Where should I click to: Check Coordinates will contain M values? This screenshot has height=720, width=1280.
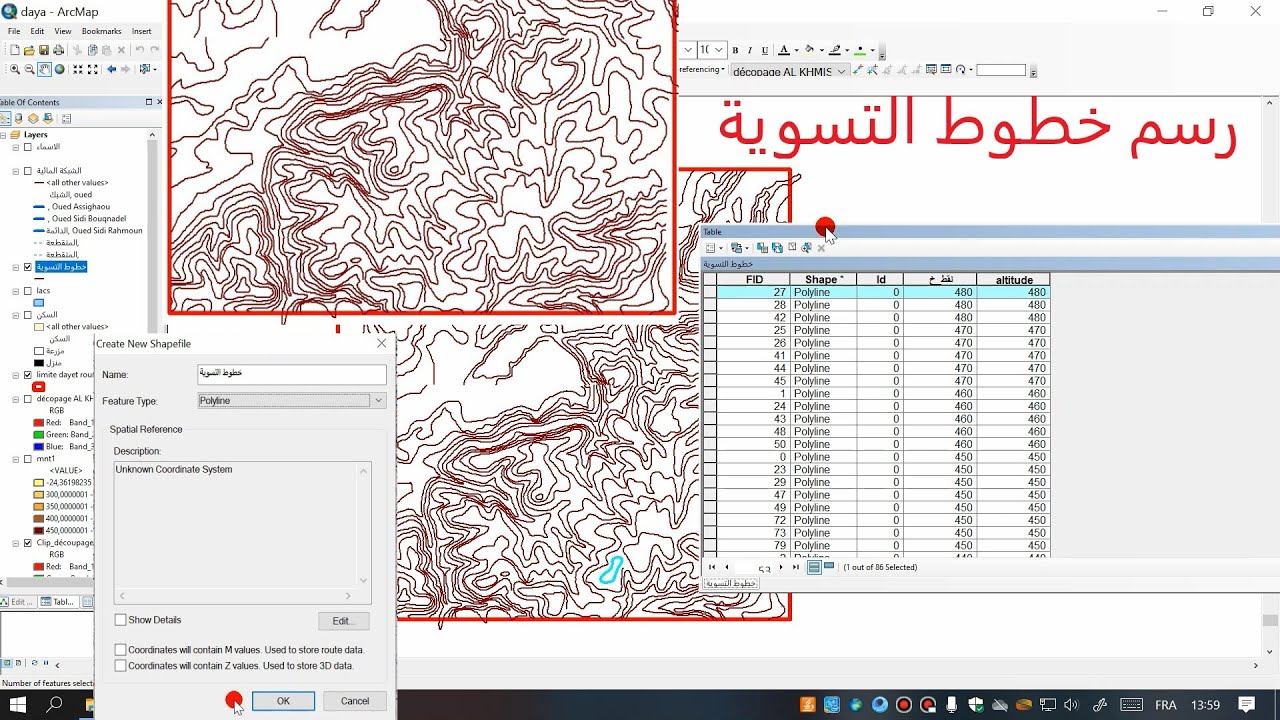click(121, 650)
